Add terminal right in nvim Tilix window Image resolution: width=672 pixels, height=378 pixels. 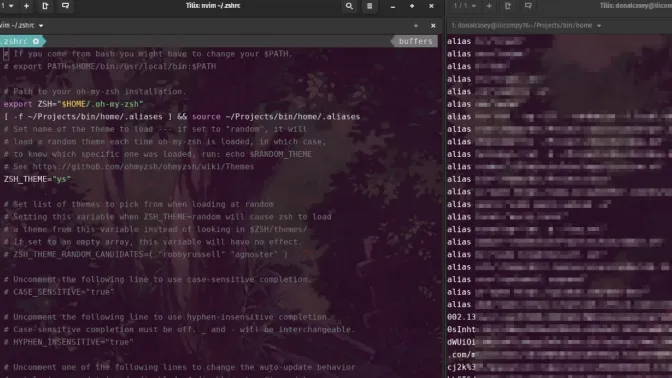(x=45, y=6)
